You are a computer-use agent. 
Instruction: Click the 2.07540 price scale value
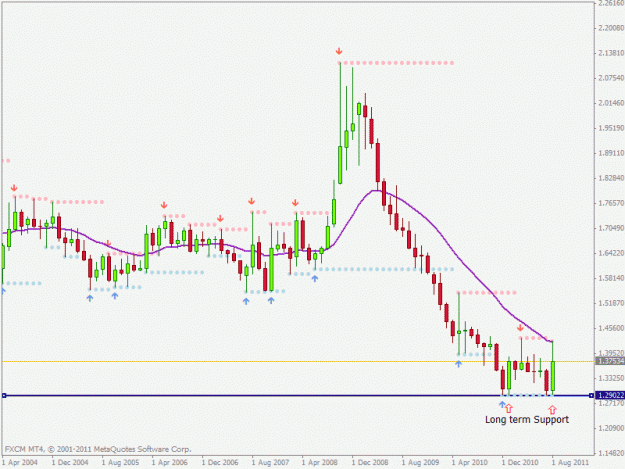pyautogui.click(x=611, y=78)
